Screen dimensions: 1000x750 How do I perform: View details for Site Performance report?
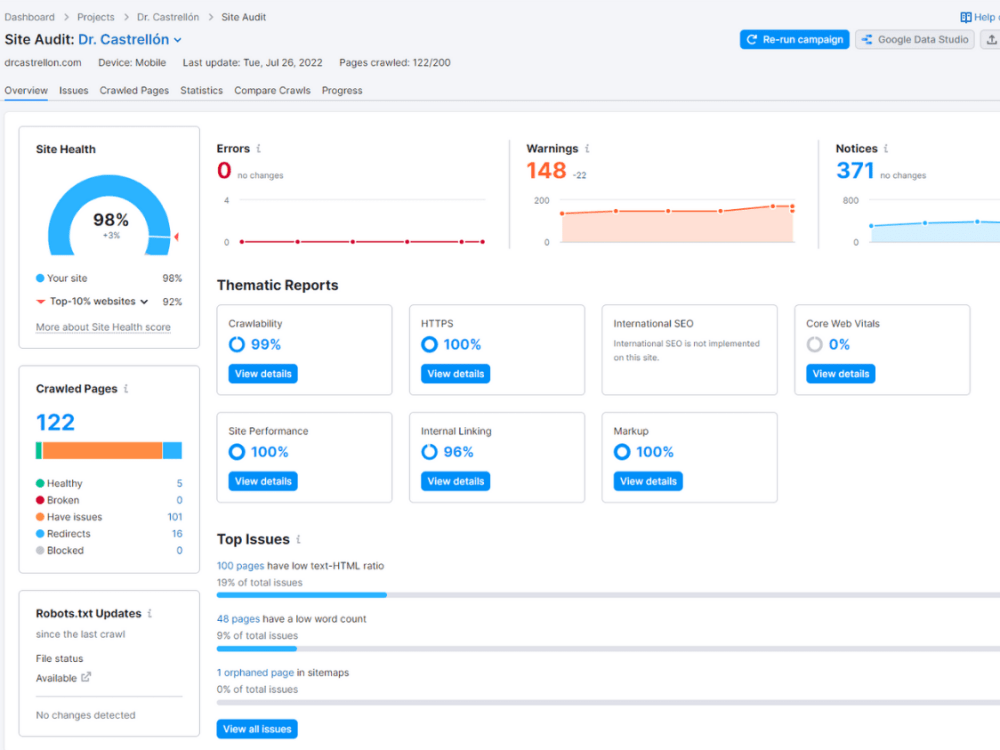[263, 482]
